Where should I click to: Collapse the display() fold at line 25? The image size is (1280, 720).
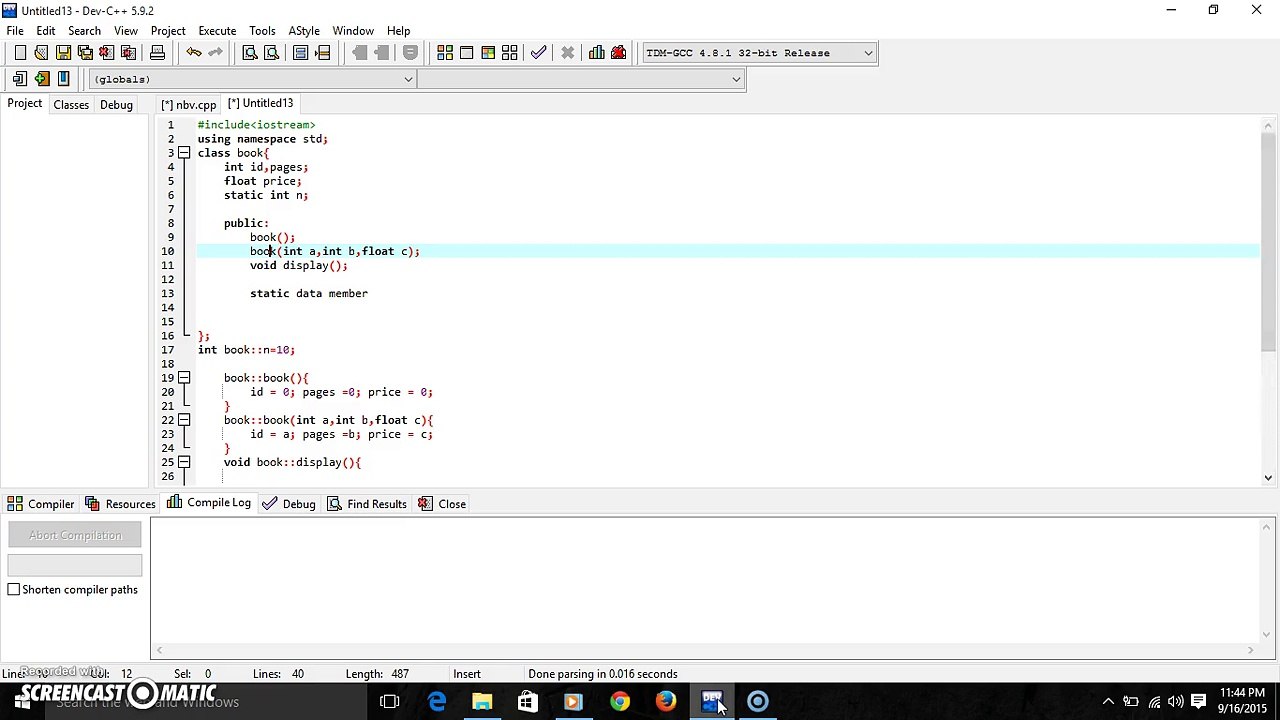(x=184, y=462)
